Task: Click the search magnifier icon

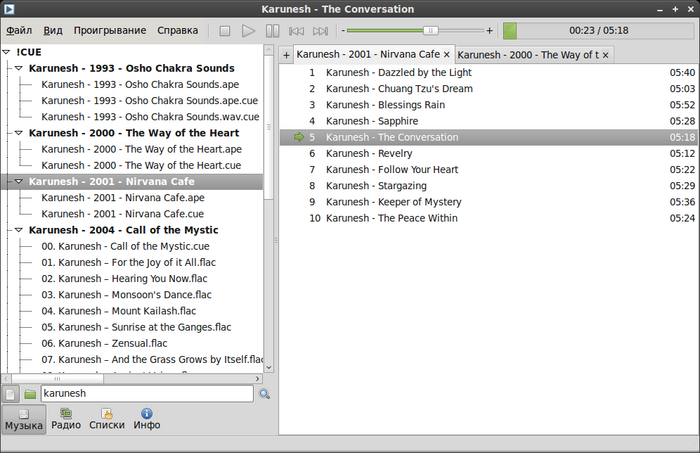Action: [264, 394]
